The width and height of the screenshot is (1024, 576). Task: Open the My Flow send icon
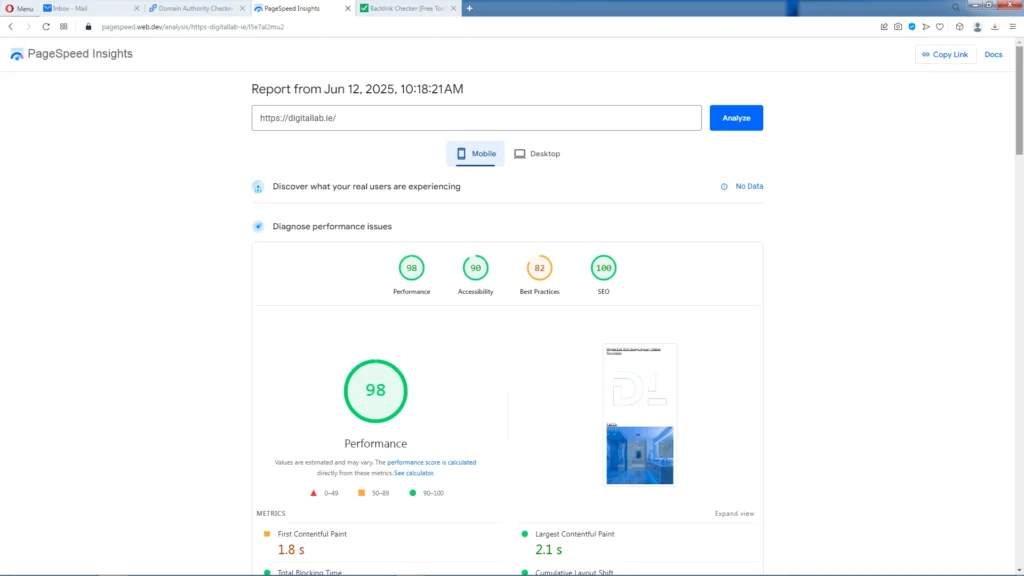click(926, 27)
